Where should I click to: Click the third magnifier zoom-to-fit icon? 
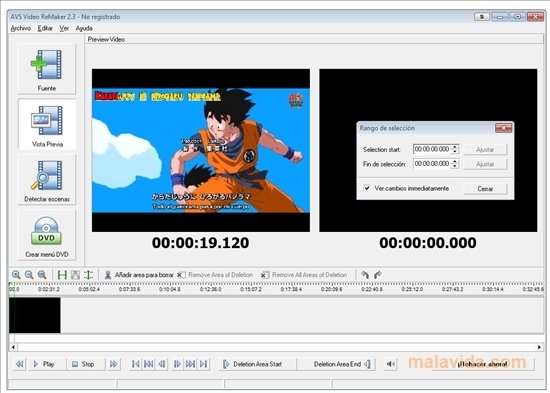[42, 275]
